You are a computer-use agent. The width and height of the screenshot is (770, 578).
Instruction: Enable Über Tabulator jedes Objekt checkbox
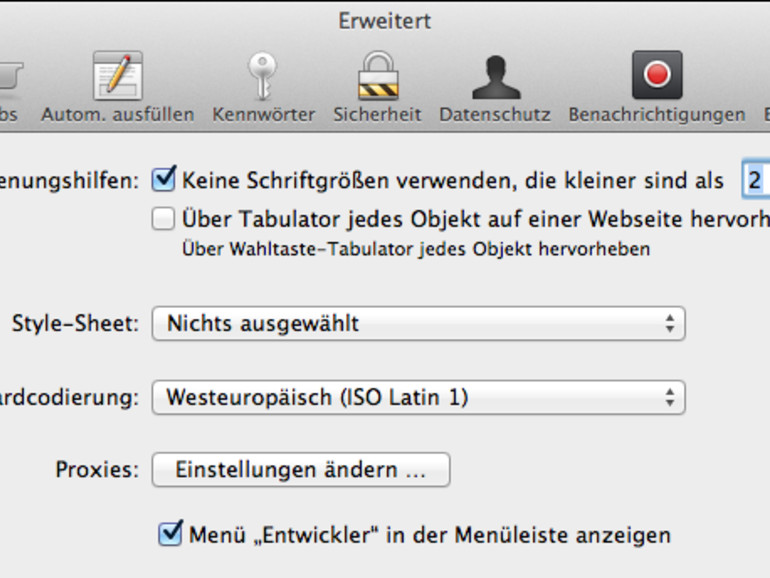[163, 219]
